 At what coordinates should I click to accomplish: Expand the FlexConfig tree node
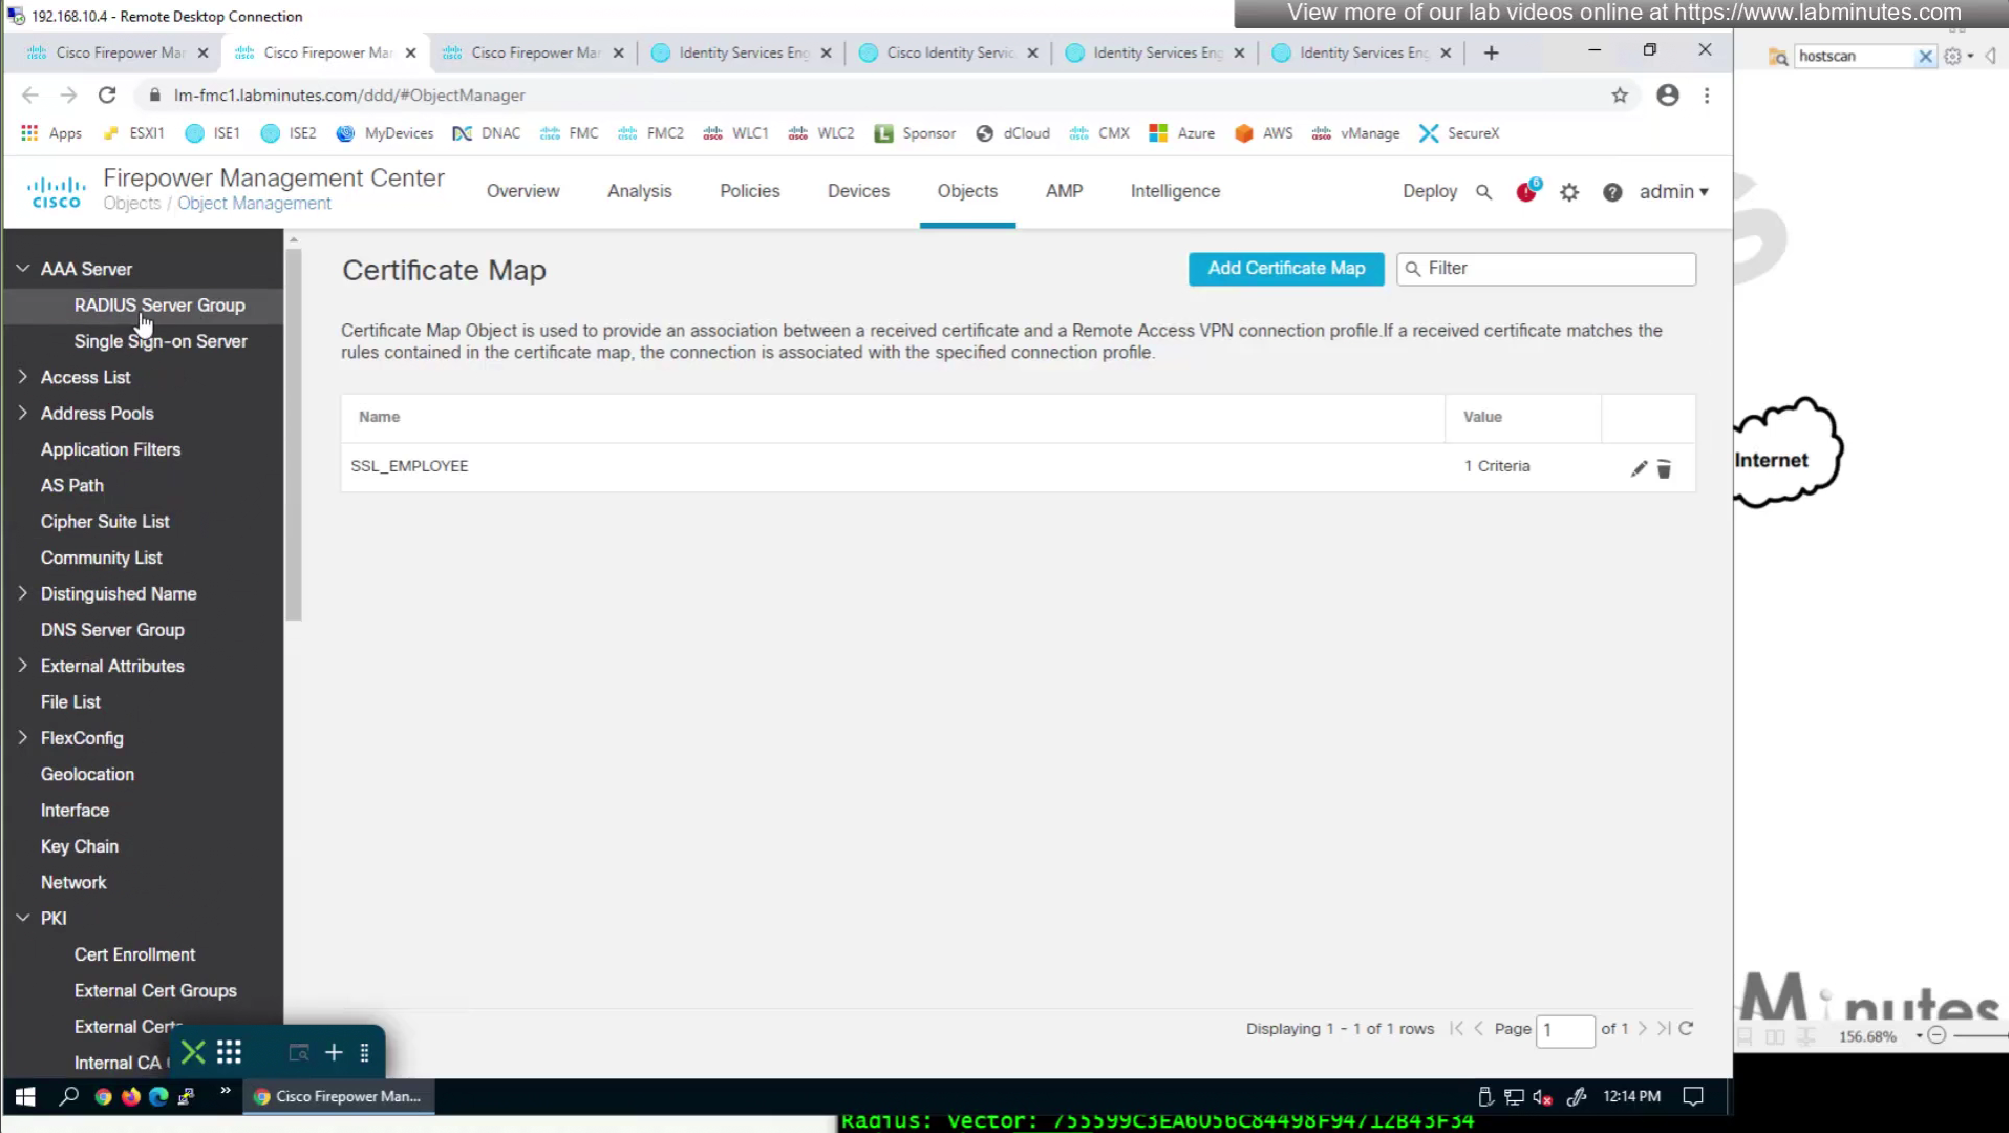click(x=23, y=738)
